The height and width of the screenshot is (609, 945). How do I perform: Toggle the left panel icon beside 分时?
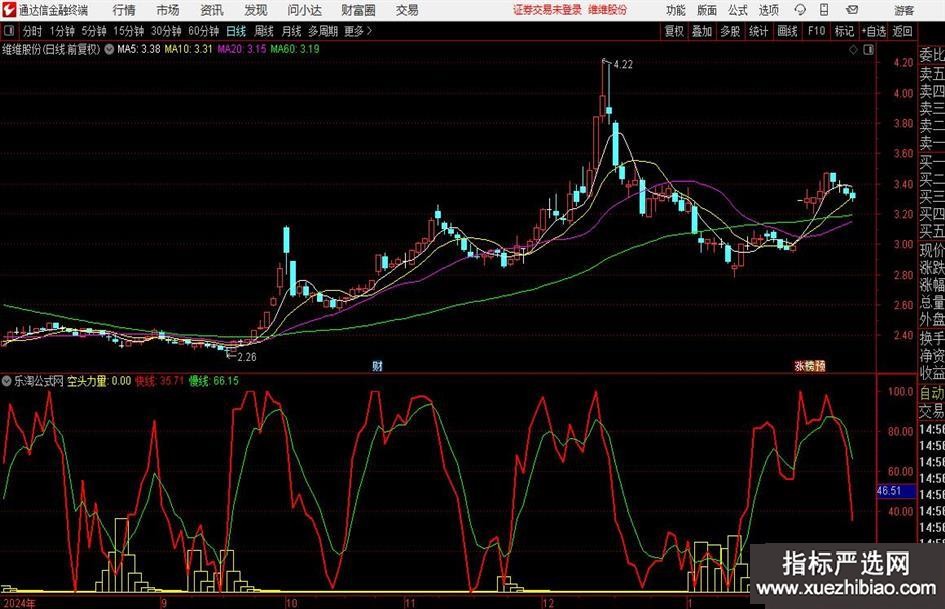(x=8, y=31)
